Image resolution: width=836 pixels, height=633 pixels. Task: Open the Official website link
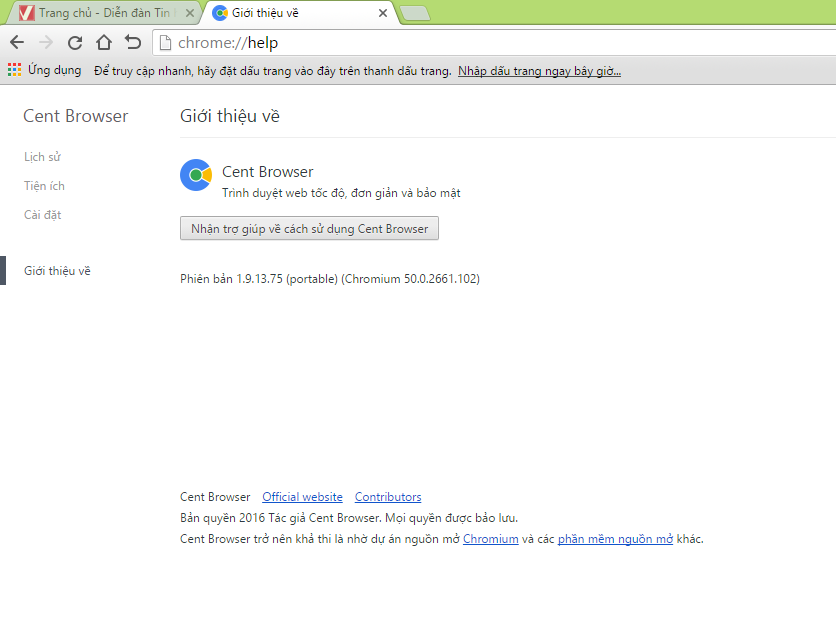click(x=302, y=496)
